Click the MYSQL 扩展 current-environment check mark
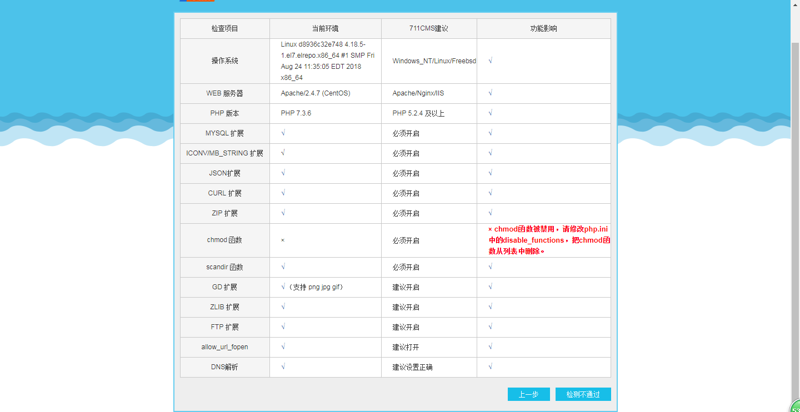Image resolution: width=800 pixels, height=412 pixels. 283,133
